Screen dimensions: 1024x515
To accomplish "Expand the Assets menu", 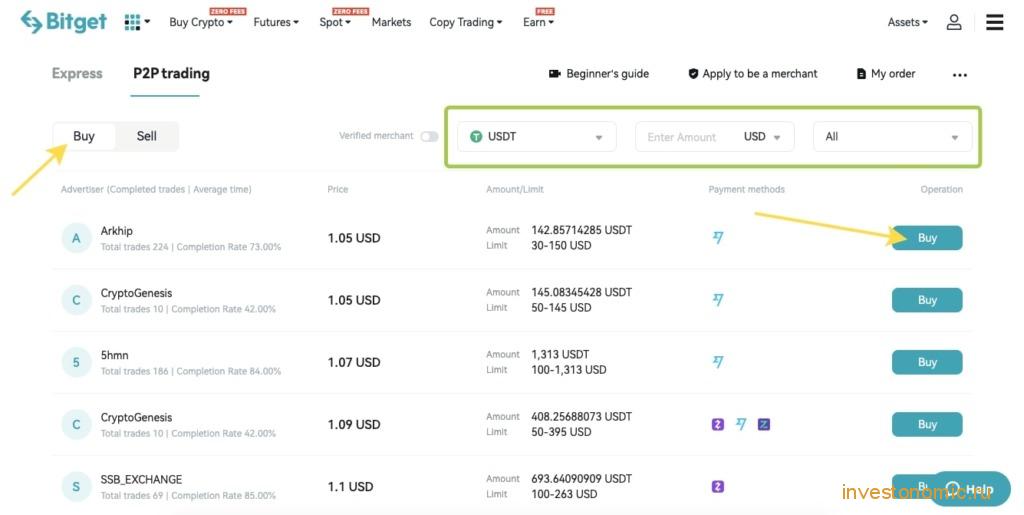I will [907, 22].
